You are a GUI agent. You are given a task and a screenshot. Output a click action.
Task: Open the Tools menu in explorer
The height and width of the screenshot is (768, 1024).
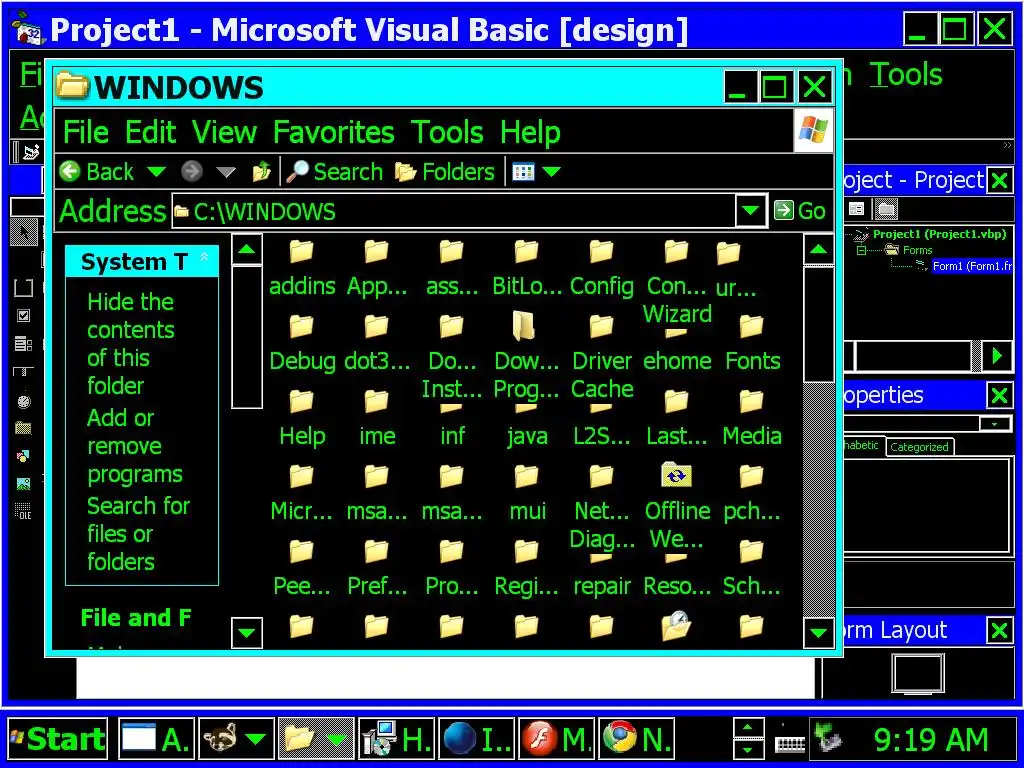click(x=447, y=132)
